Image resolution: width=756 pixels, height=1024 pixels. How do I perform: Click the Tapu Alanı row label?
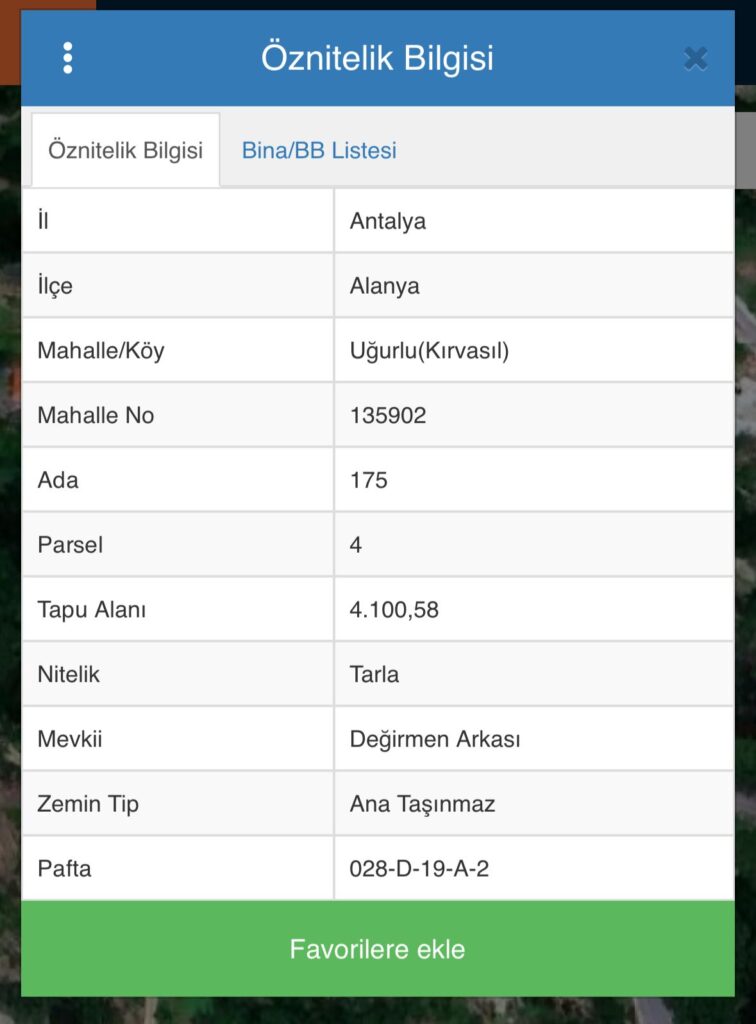pos(92,609)
